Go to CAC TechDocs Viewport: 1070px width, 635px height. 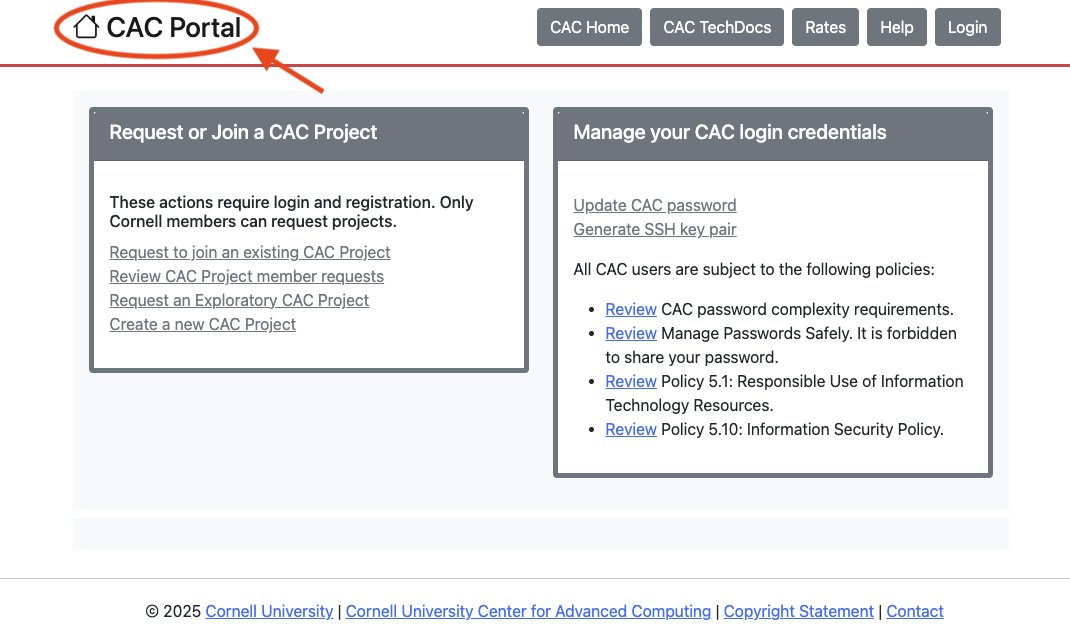(717, 28)
